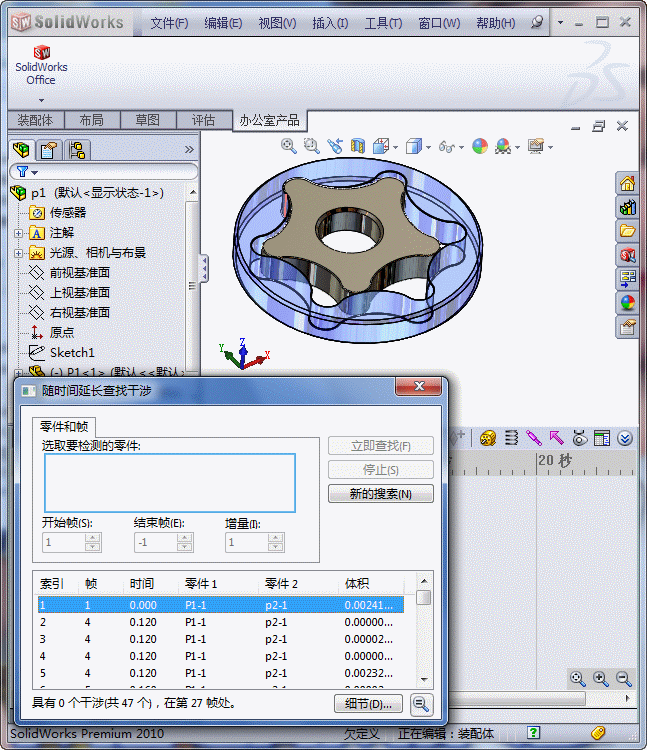This screenshot has height=750, width=647.
Task: Click the View Settings monitor icon
Action: pyautogui.click(x=536, y=146)
